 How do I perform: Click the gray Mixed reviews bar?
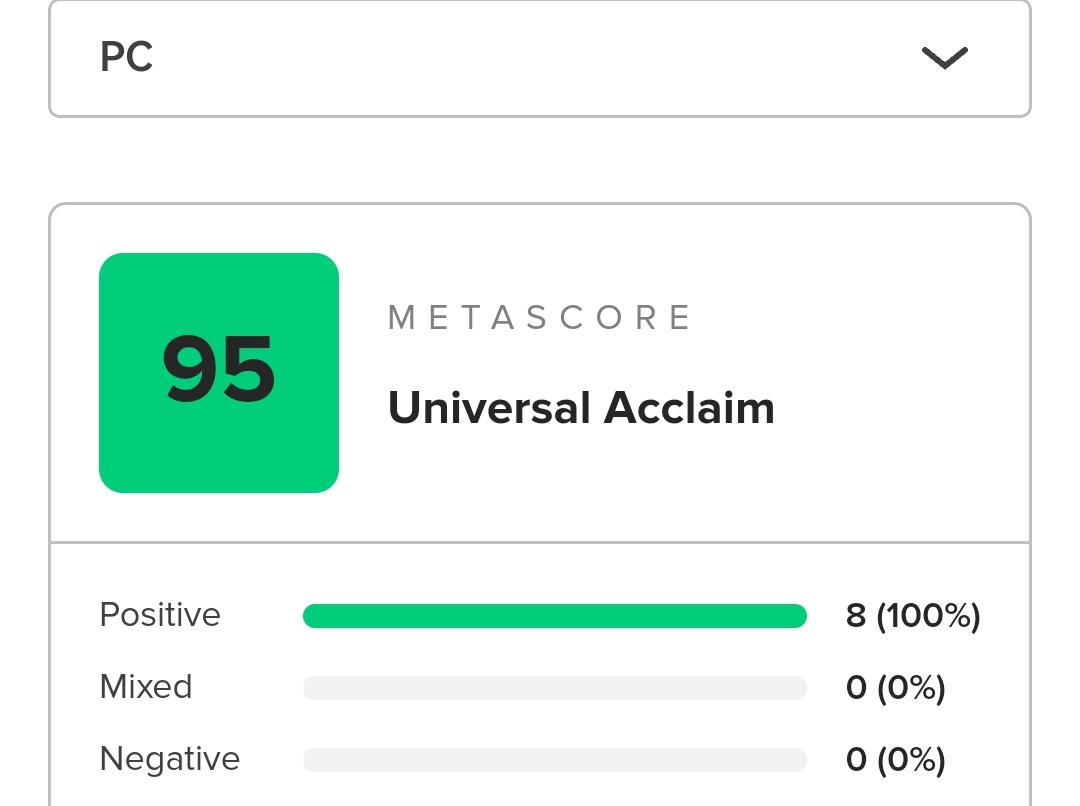(x=554, y=688)
